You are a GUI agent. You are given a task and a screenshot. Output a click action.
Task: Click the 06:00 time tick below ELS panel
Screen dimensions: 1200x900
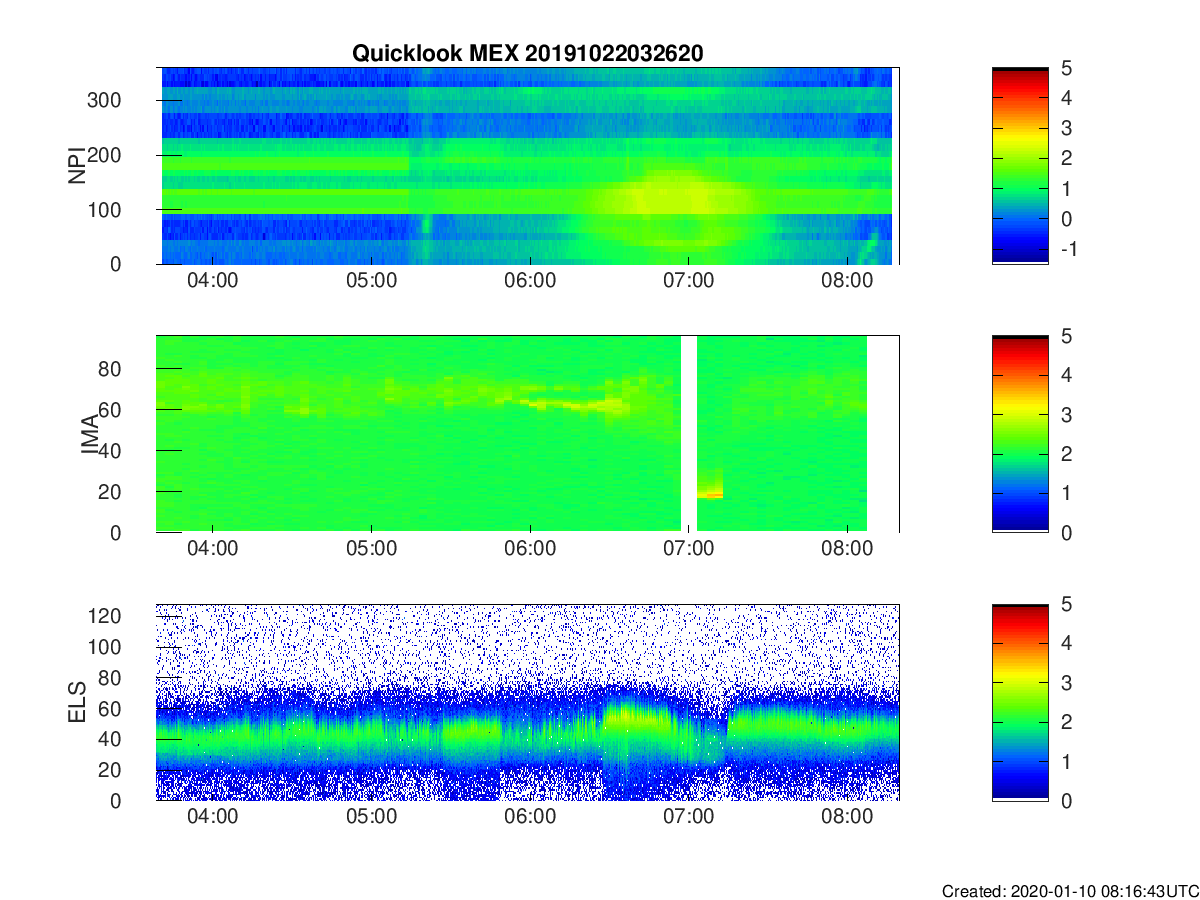[x=530, y=816]
